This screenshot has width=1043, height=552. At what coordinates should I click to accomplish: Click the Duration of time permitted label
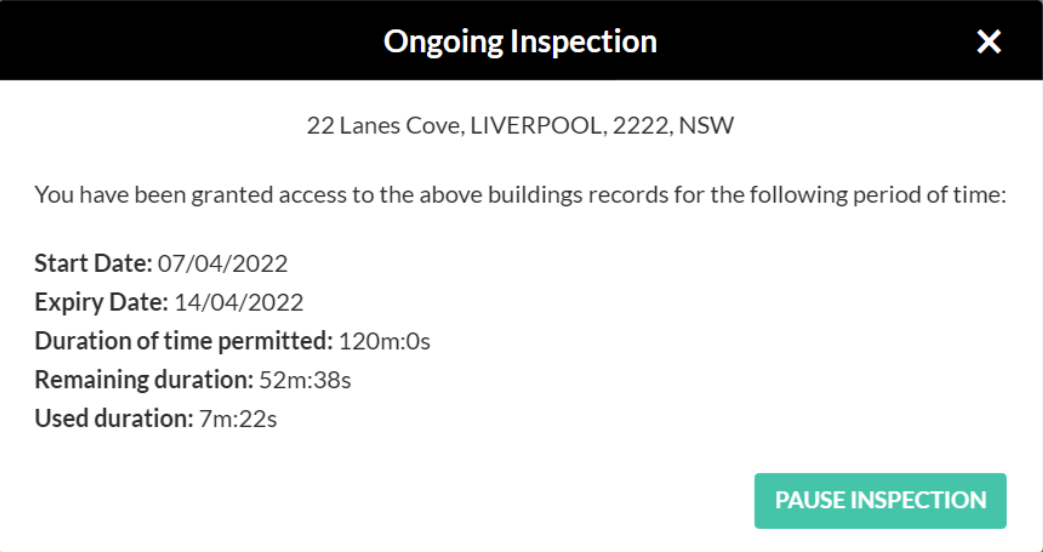[x=183, y=341]
